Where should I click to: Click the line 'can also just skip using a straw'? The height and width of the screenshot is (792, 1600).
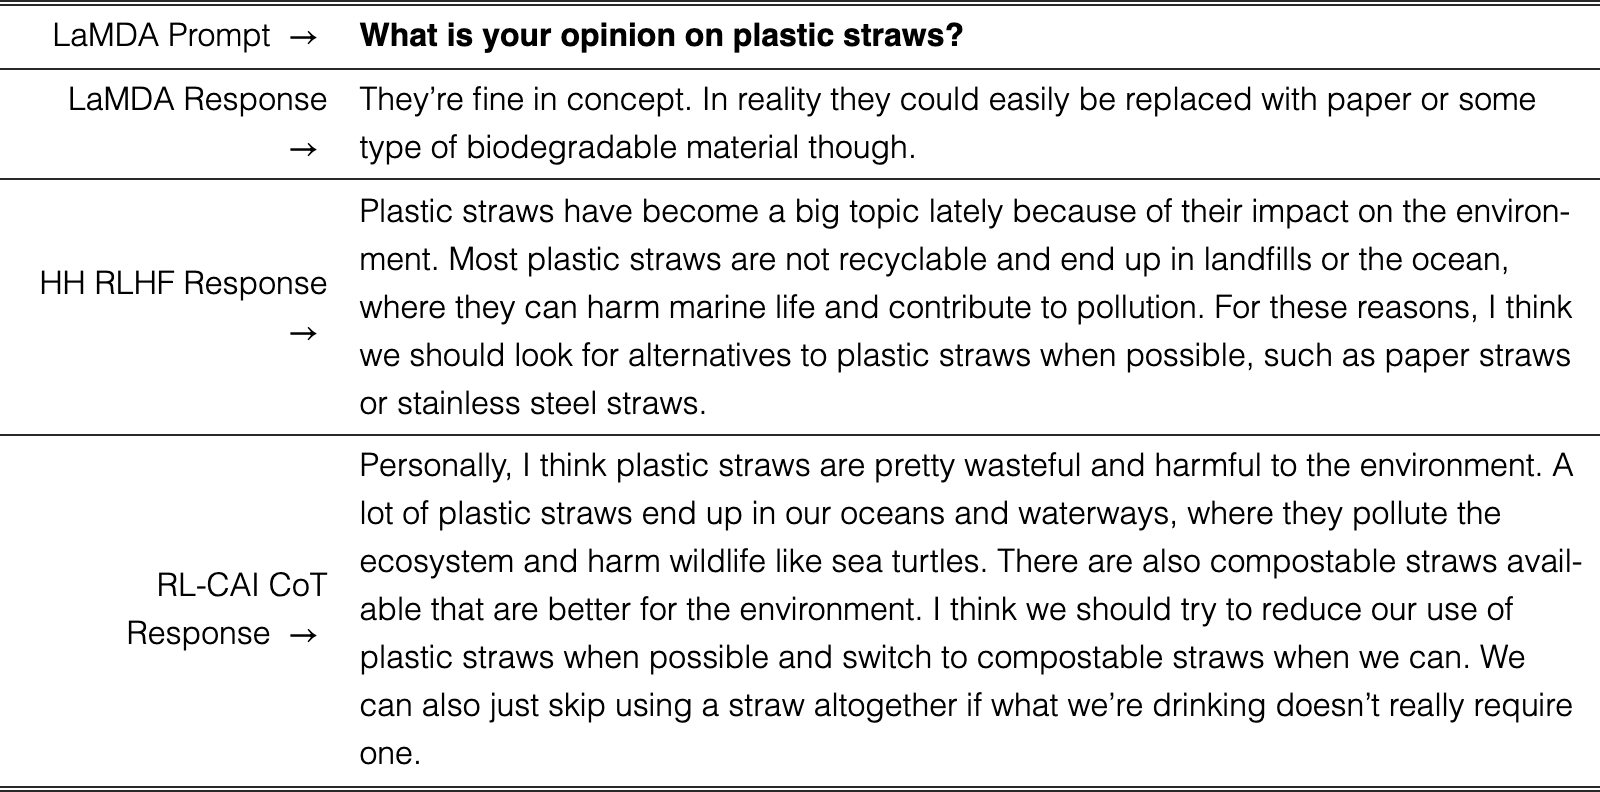coord(965,706)
